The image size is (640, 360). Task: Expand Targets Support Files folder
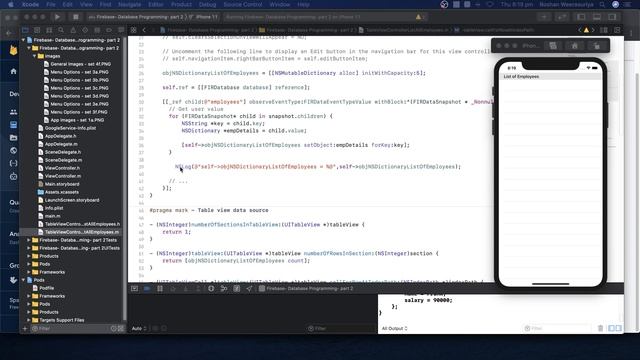point(29,320)
